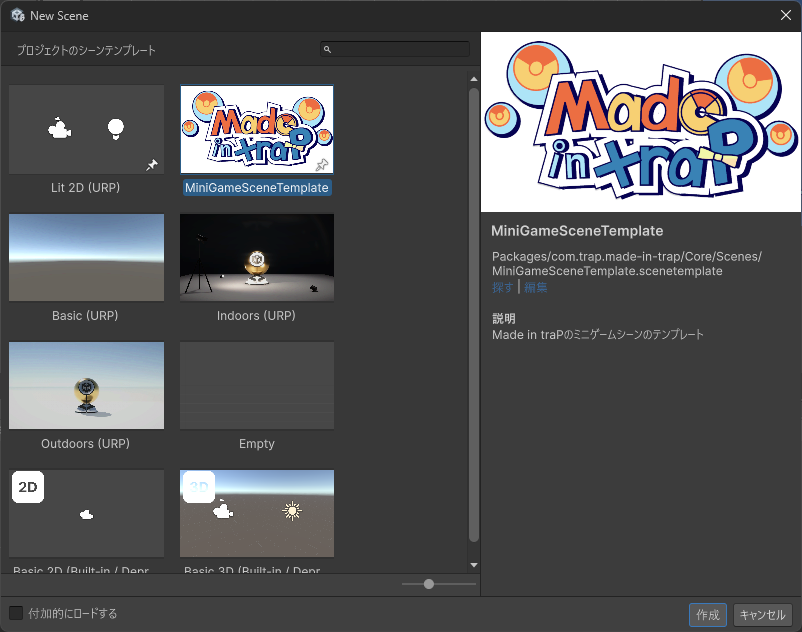
Task: Click the Lit 2D (URP) label
Action: pyautogui.click(x=85, y=188)
